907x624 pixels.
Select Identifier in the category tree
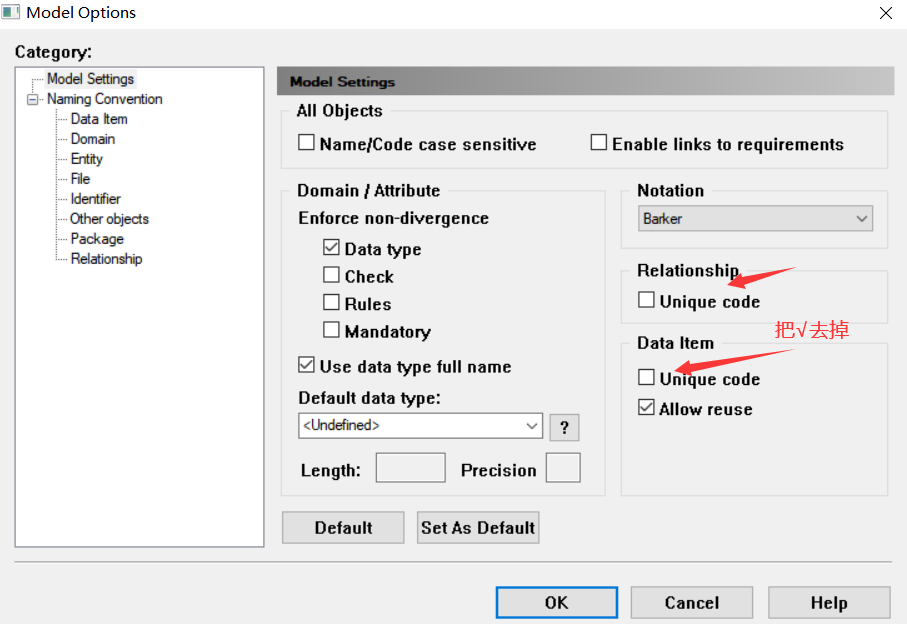pyautogui.click(x=95, y=199)
